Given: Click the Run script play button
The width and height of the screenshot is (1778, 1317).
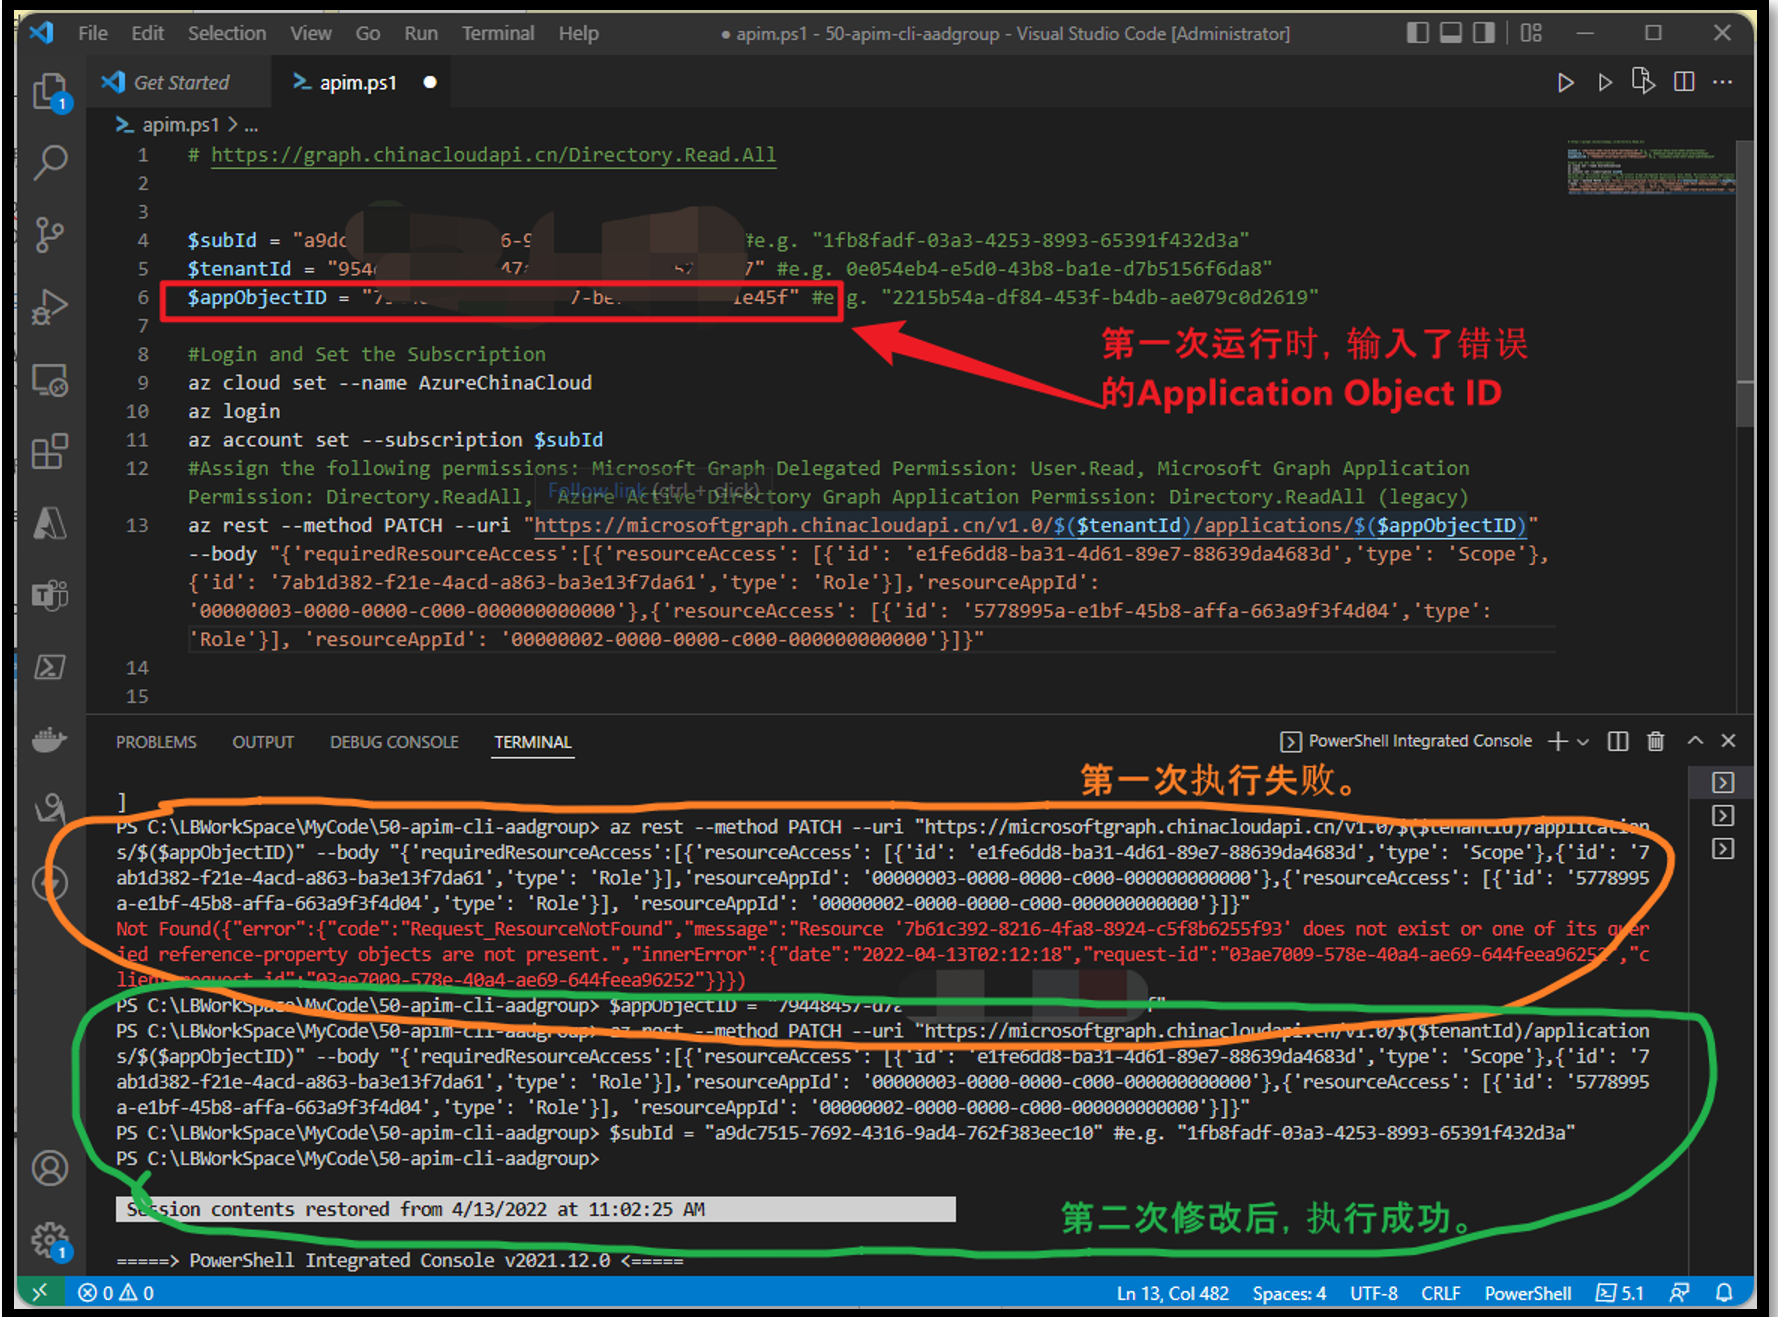Looking at the screenshot, I should click(1565, 83).
